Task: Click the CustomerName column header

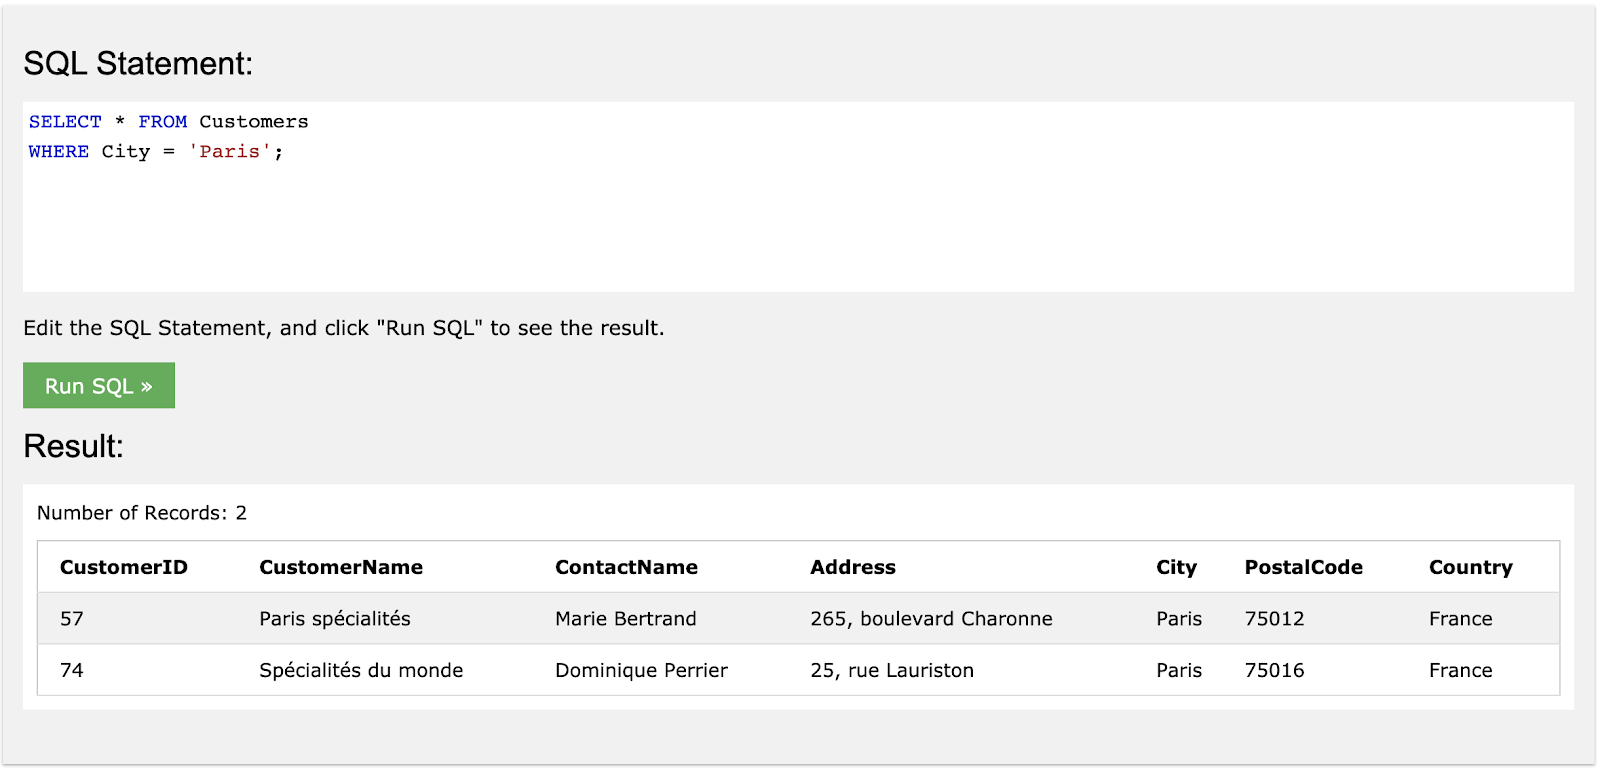Action: click(341, 568)
